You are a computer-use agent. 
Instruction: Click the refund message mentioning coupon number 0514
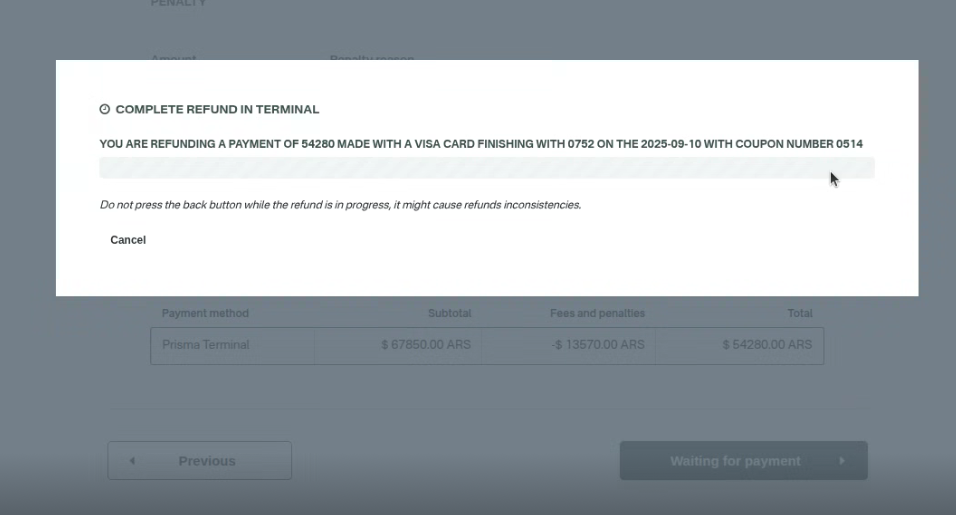coord(481,144)
